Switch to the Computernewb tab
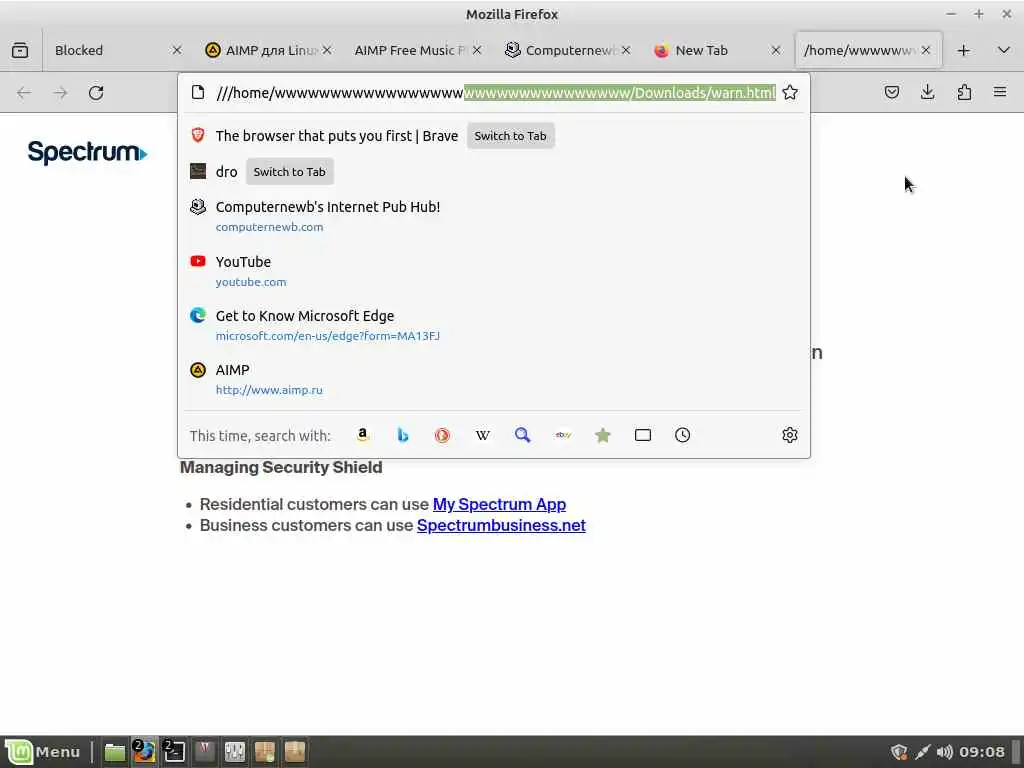Image resolution: width=1024 pixels, height=768 pixels. (x=560, y=50)
